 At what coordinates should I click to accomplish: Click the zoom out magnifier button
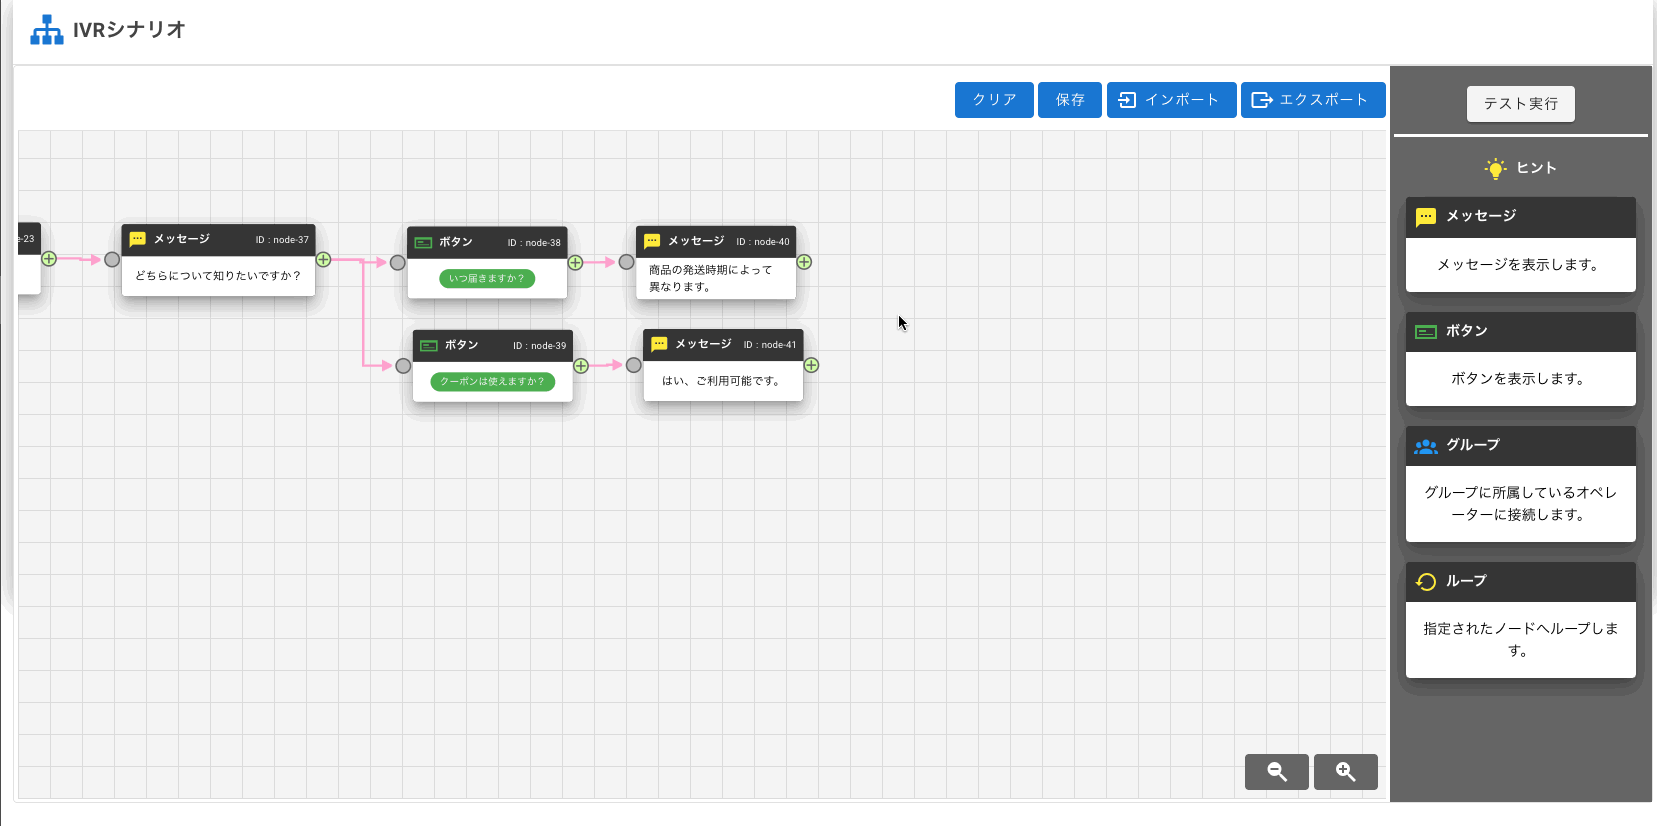click(1276, 771)
